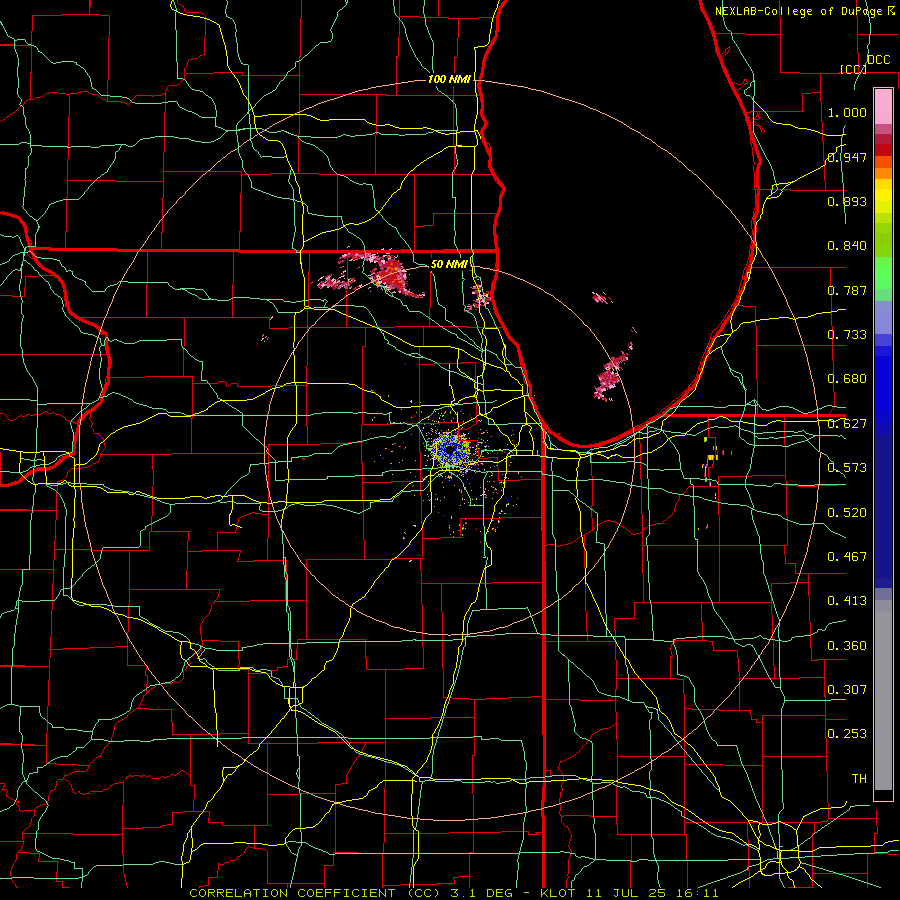Select the 0.840 color scale value
Screen dimensions: 900x900
pos(847,246)
